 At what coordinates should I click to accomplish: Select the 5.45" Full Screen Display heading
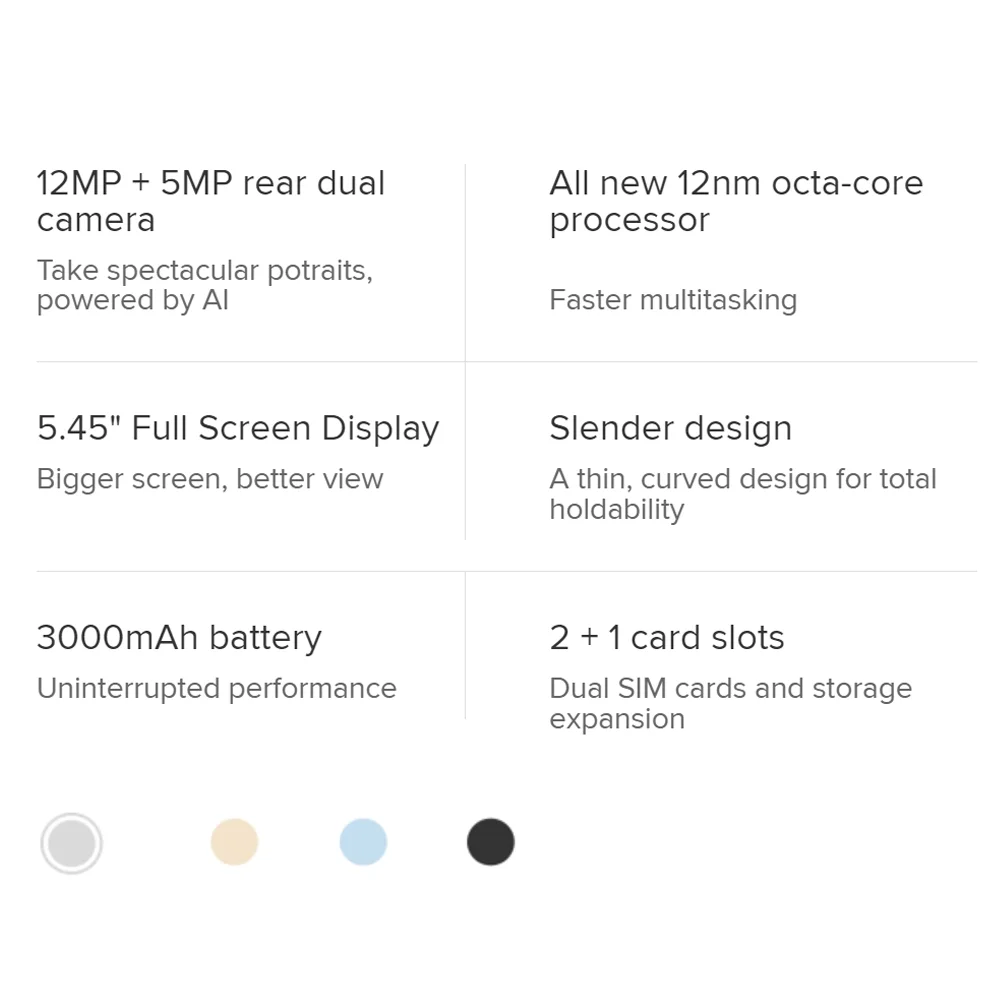238,428
